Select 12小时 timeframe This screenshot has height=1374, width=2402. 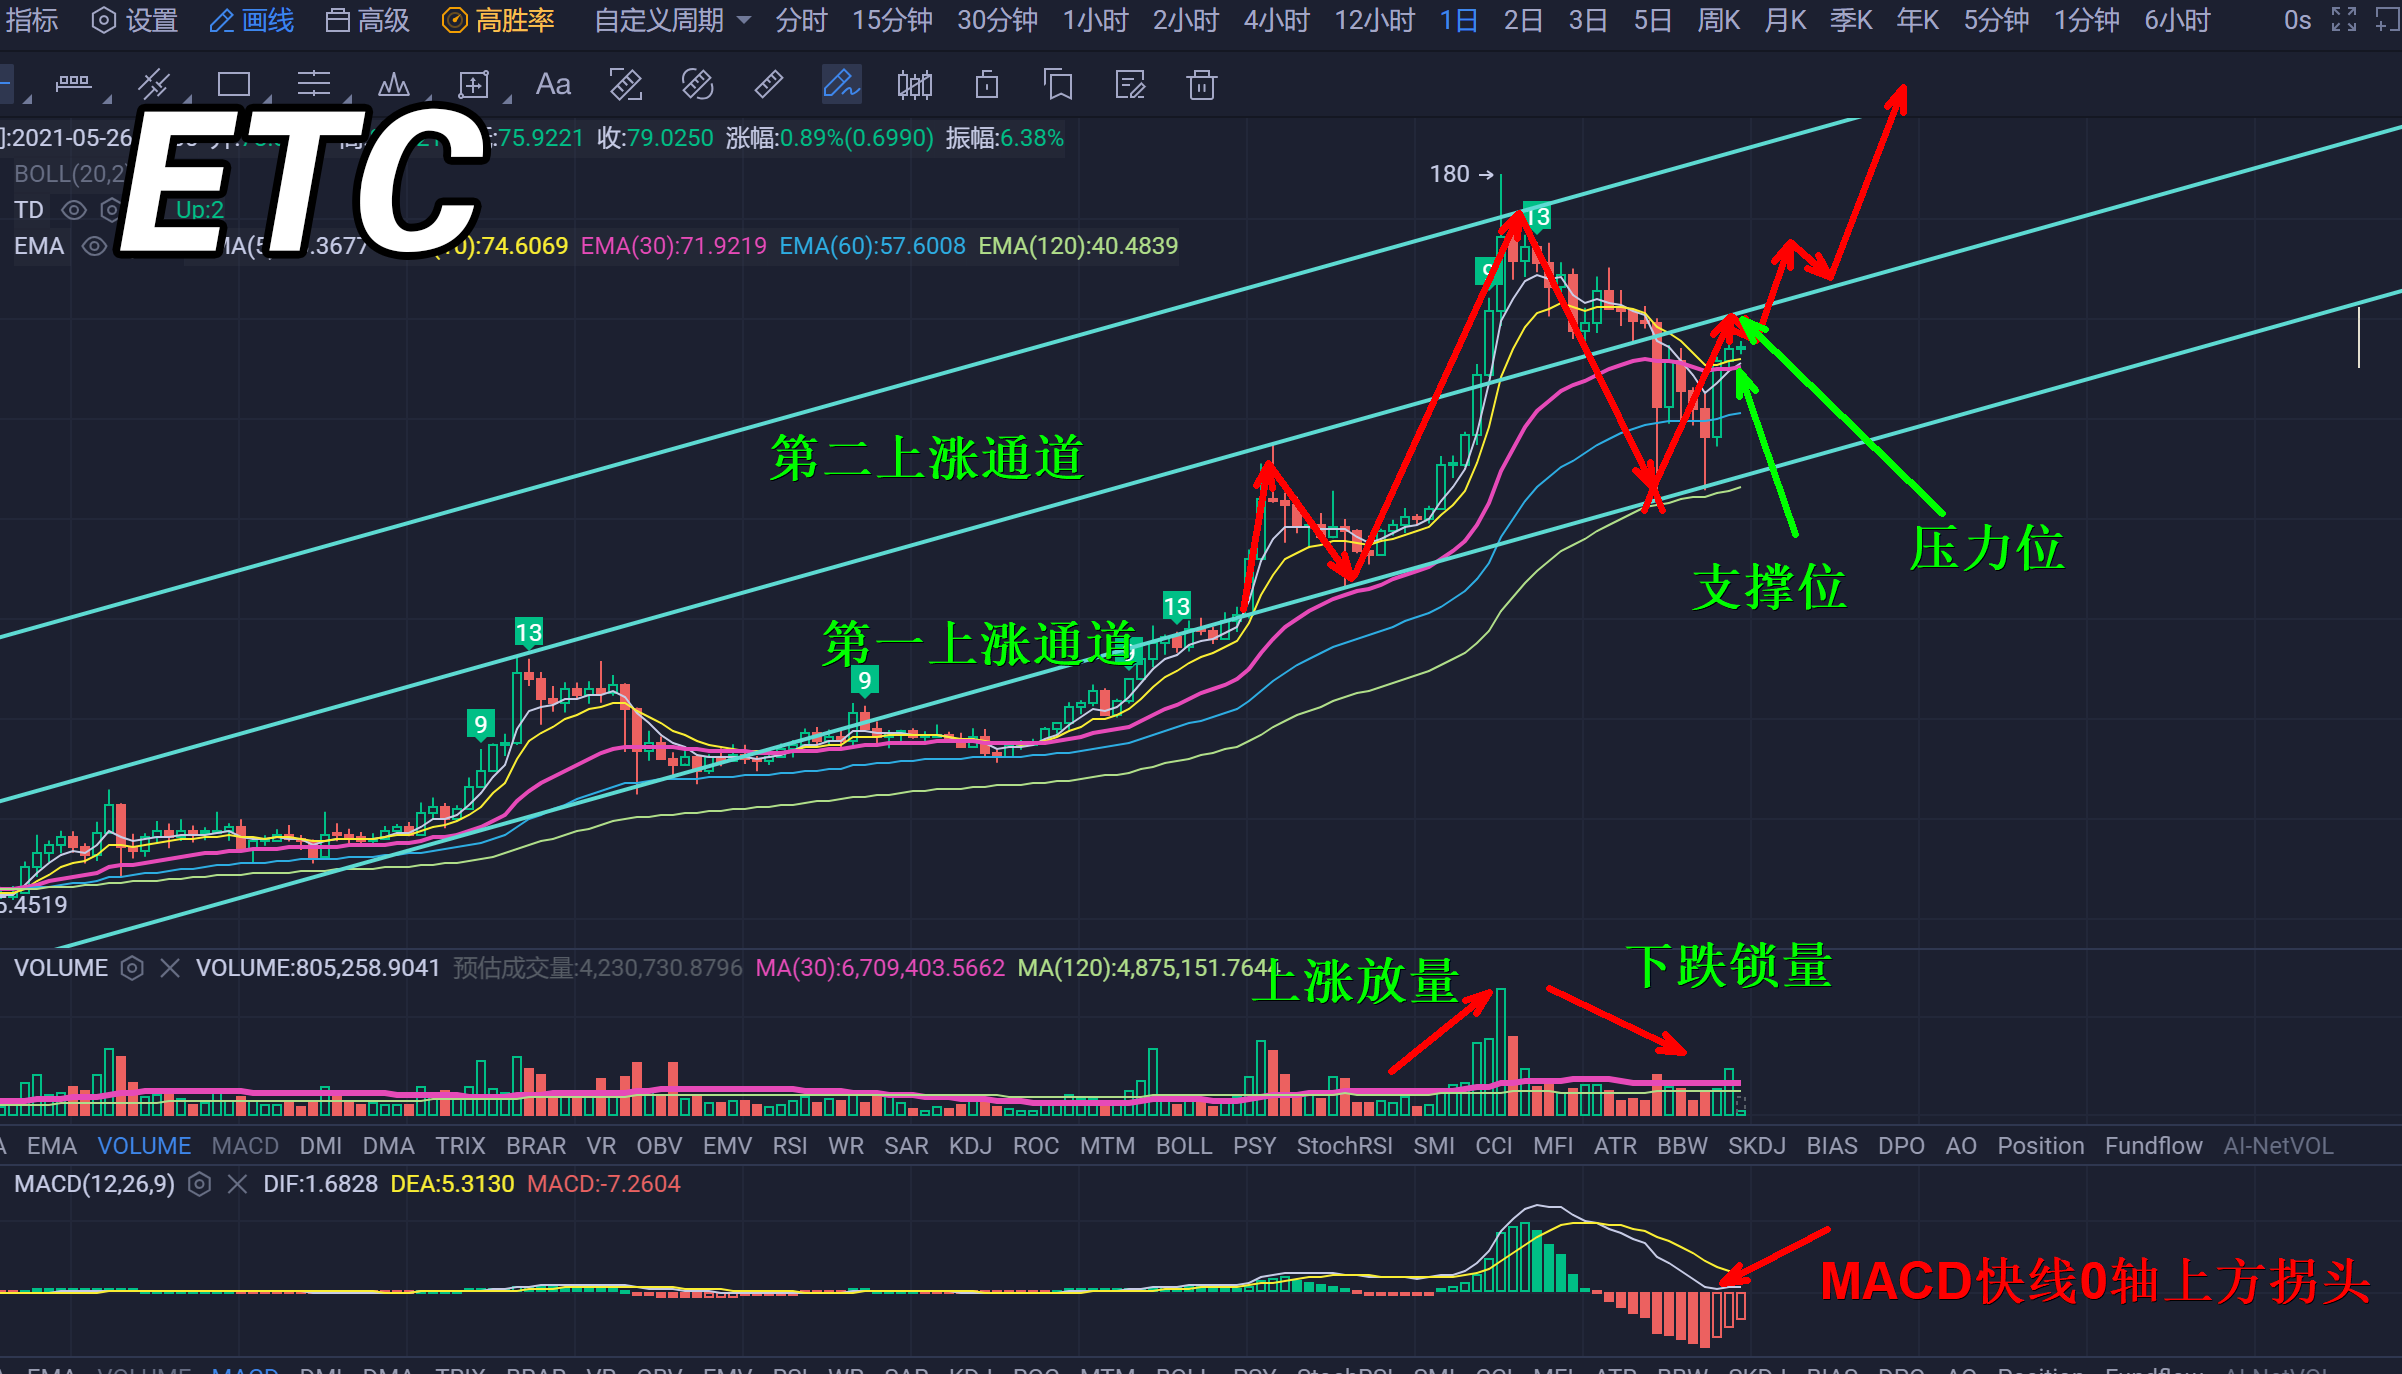[1374, 20]
